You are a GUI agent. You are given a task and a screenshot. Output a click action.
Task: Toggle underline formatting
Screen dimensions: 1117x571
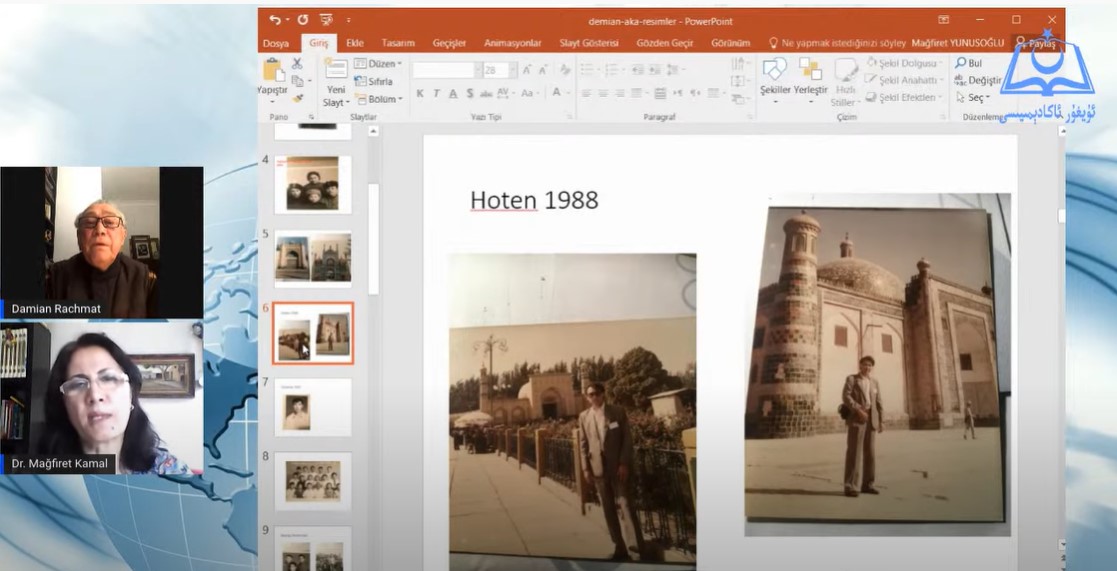click(453, 93)
